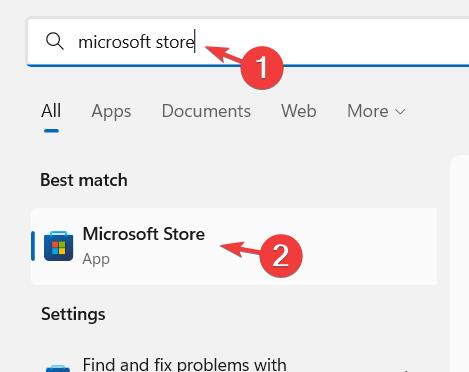Click the red annotation circle numbered 2
Viewport: 469px width, 372px height.
281,256
